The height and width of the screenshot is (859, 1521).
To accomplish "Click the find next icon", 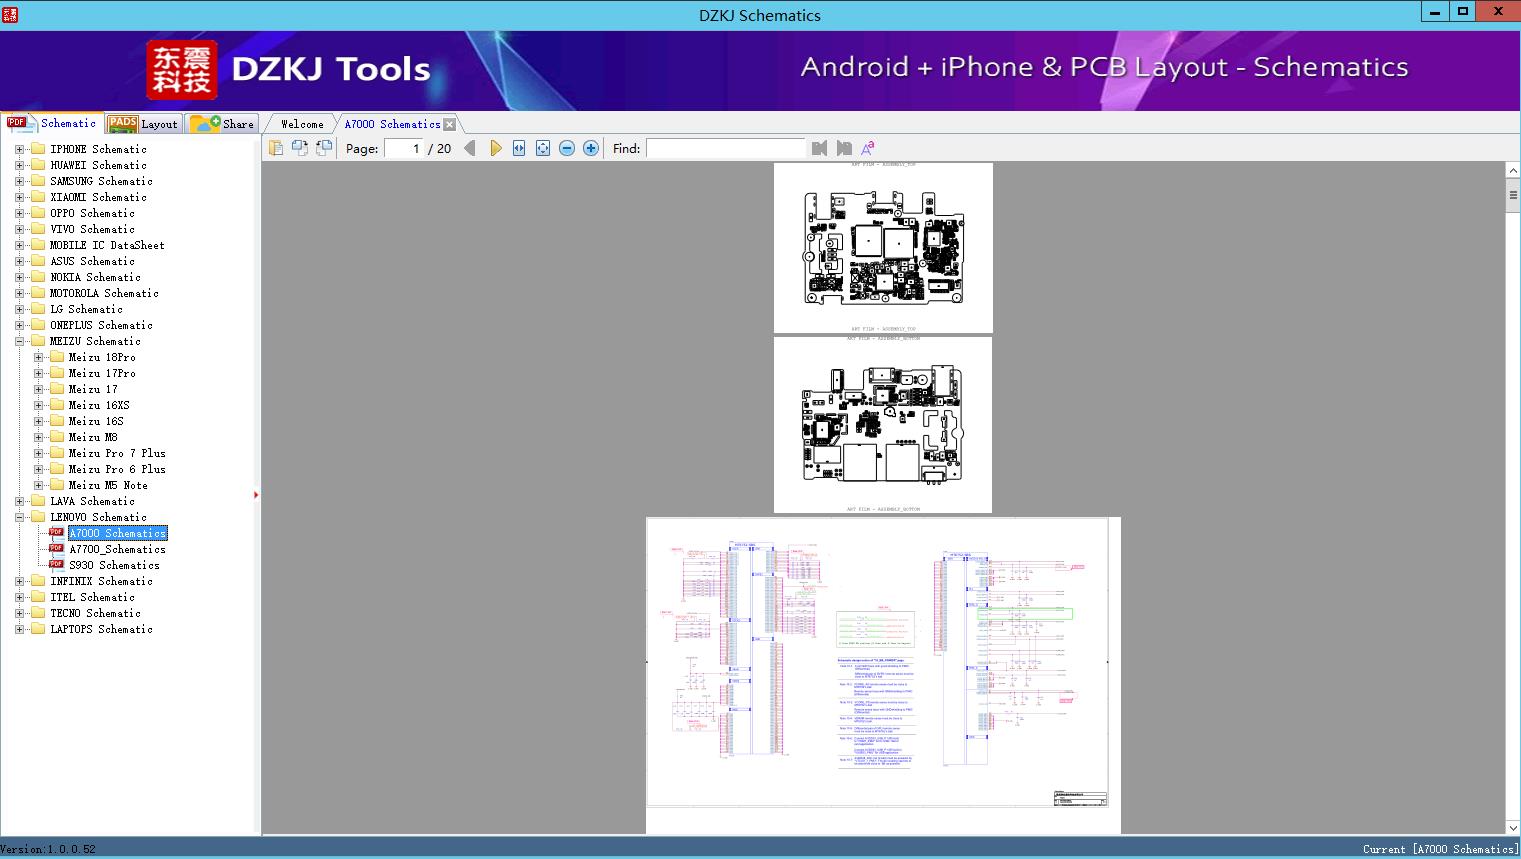I will [844, 148].
